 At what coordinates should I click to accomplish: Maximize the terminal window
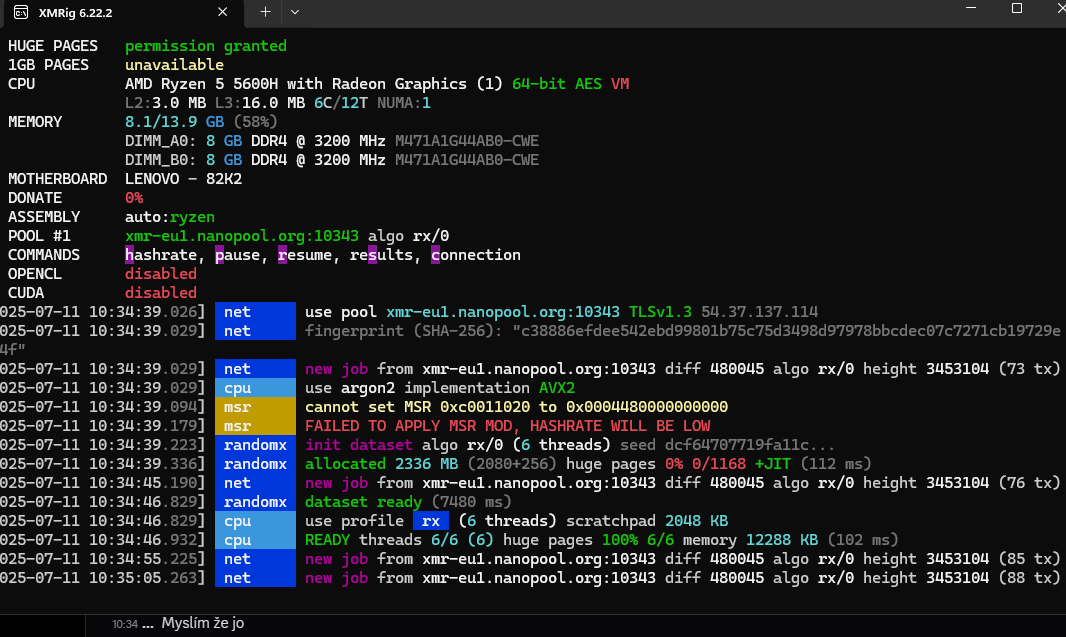click(1016, 8)
